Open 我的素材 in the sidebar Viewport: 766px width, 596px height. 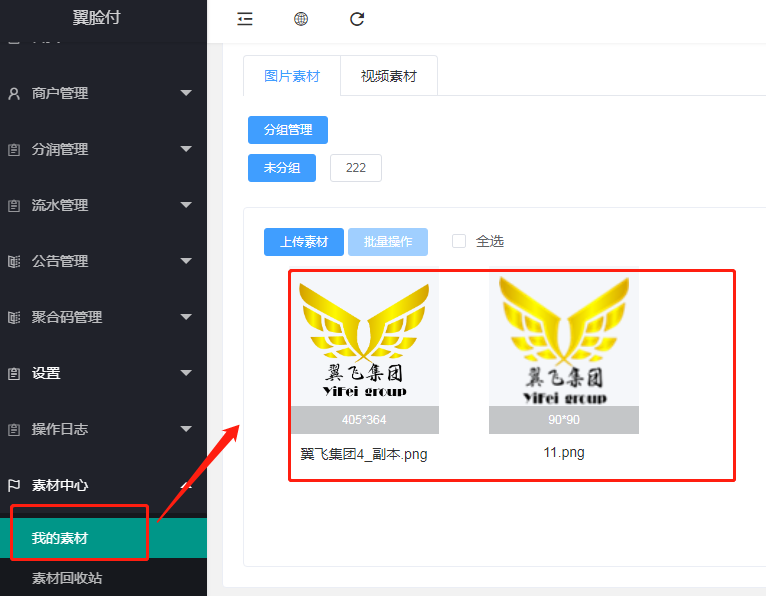[104, 538]
